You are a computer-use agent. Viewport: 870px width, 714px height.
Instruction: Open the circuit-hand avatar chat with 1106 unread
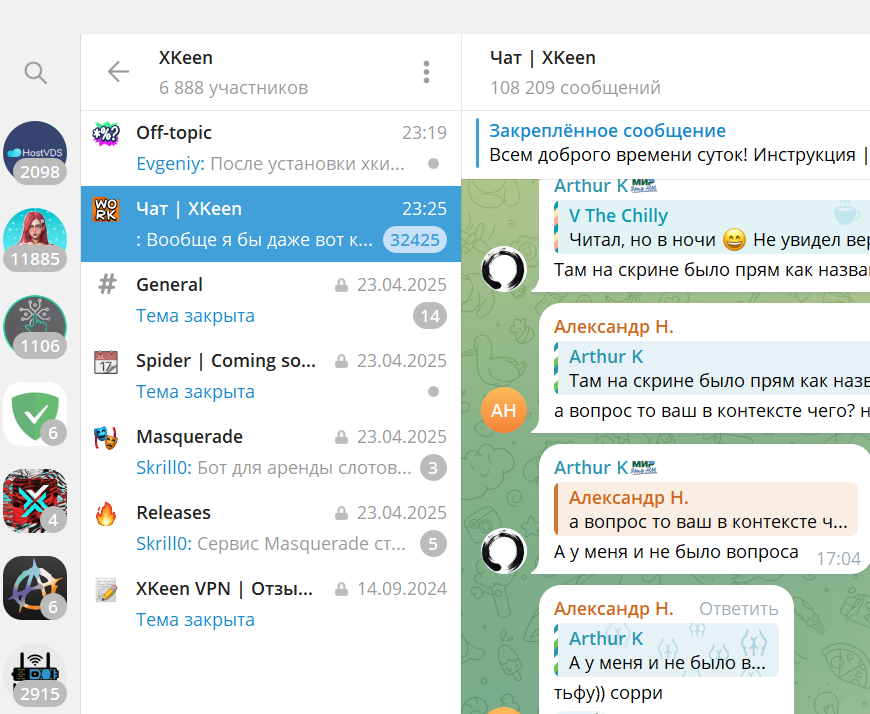(35, 327)
